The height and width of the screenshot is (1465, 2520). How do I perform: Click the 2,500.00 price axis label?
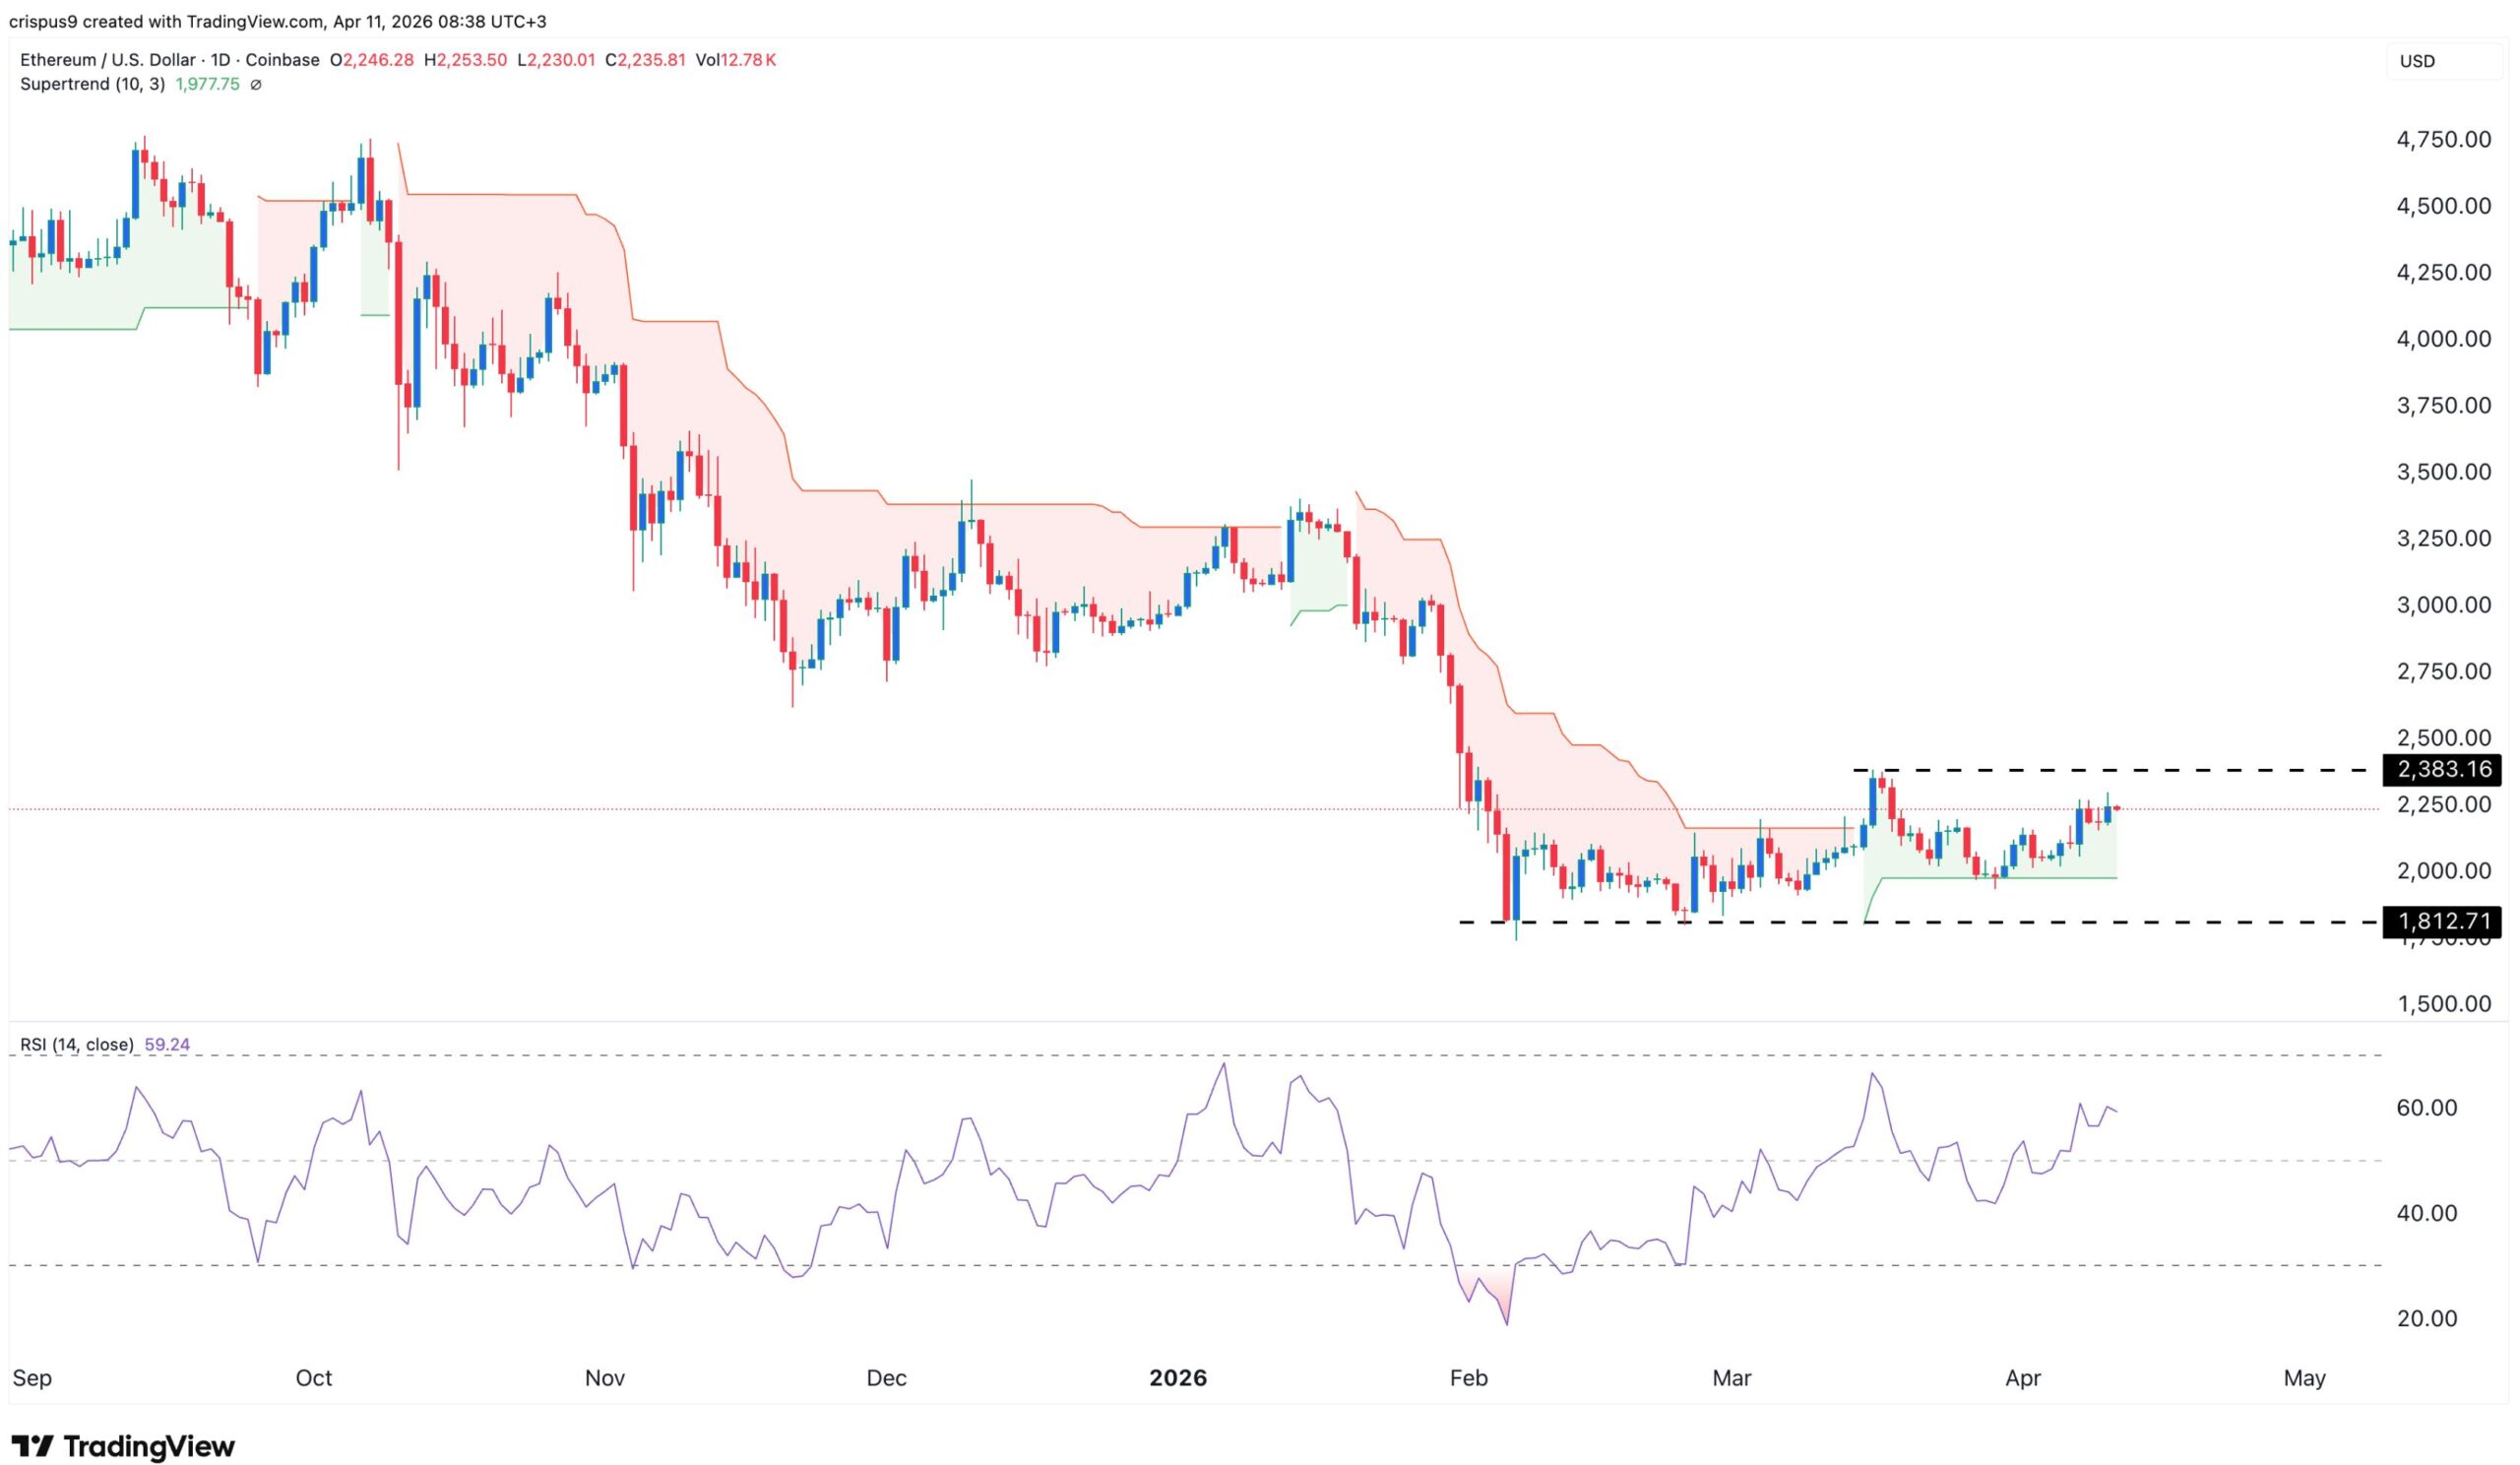(2443, 738)
